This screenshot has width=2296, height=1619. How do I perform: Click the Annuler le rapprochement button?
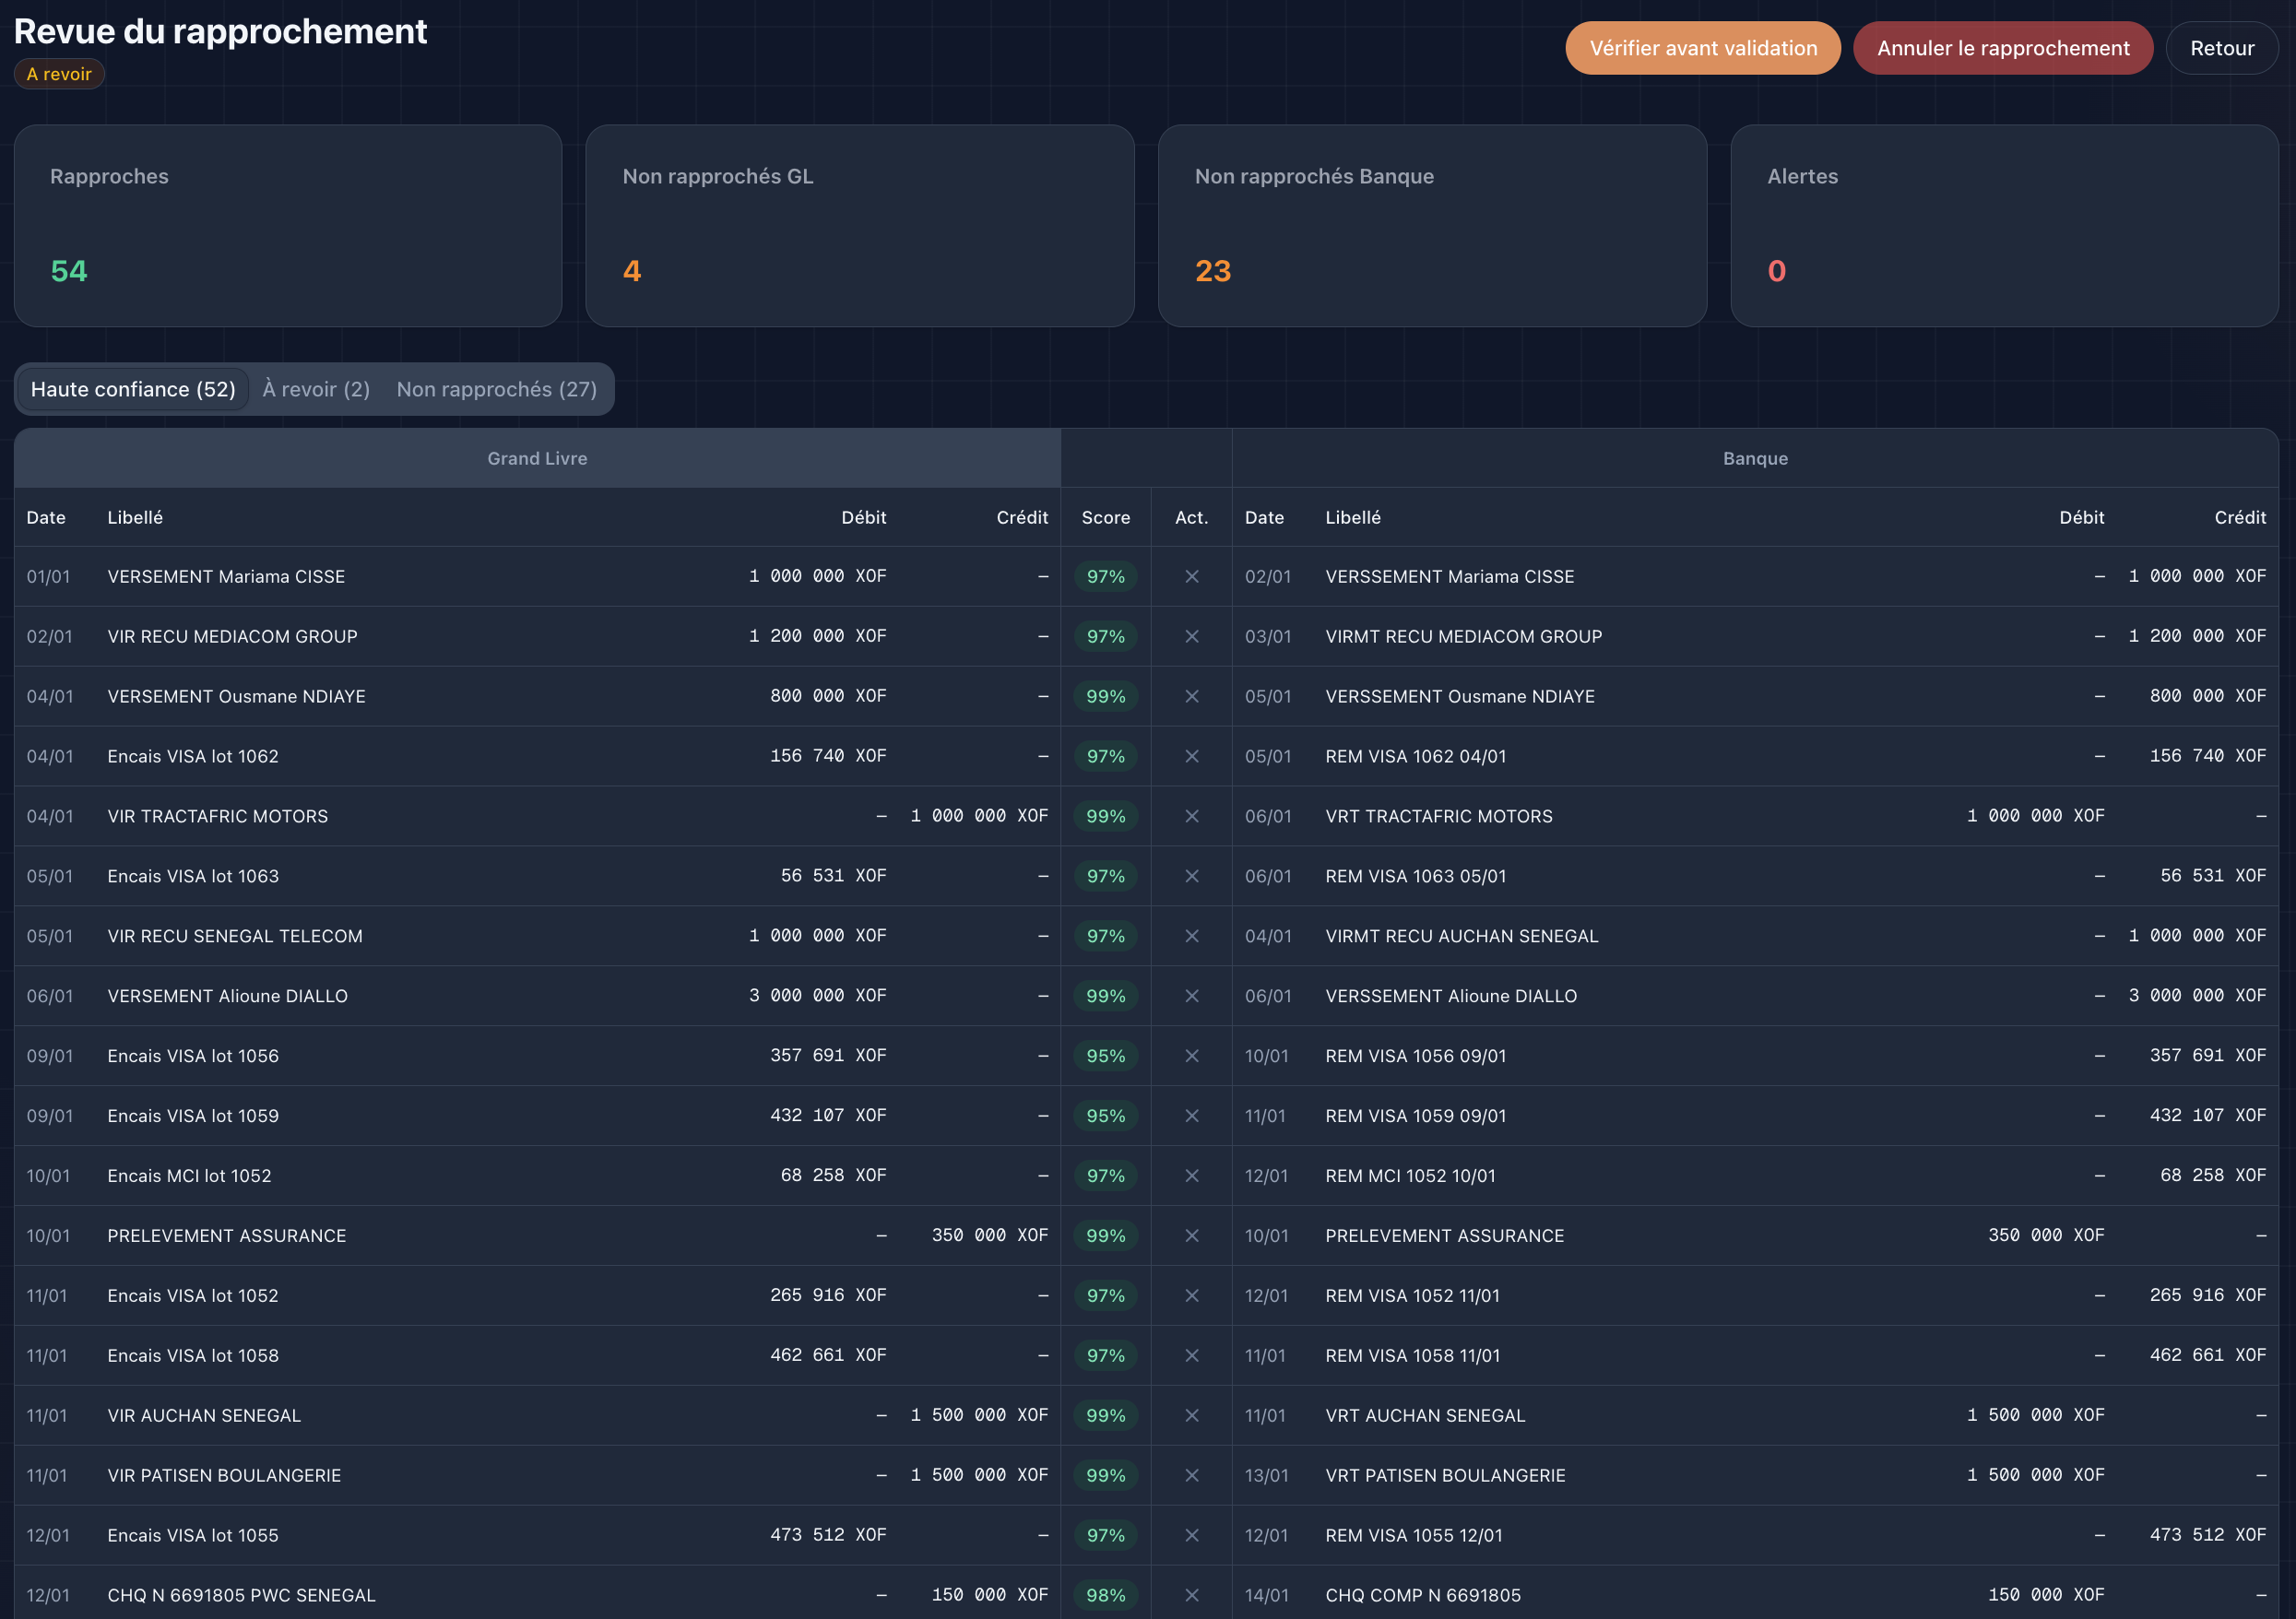pos(2003,47)
